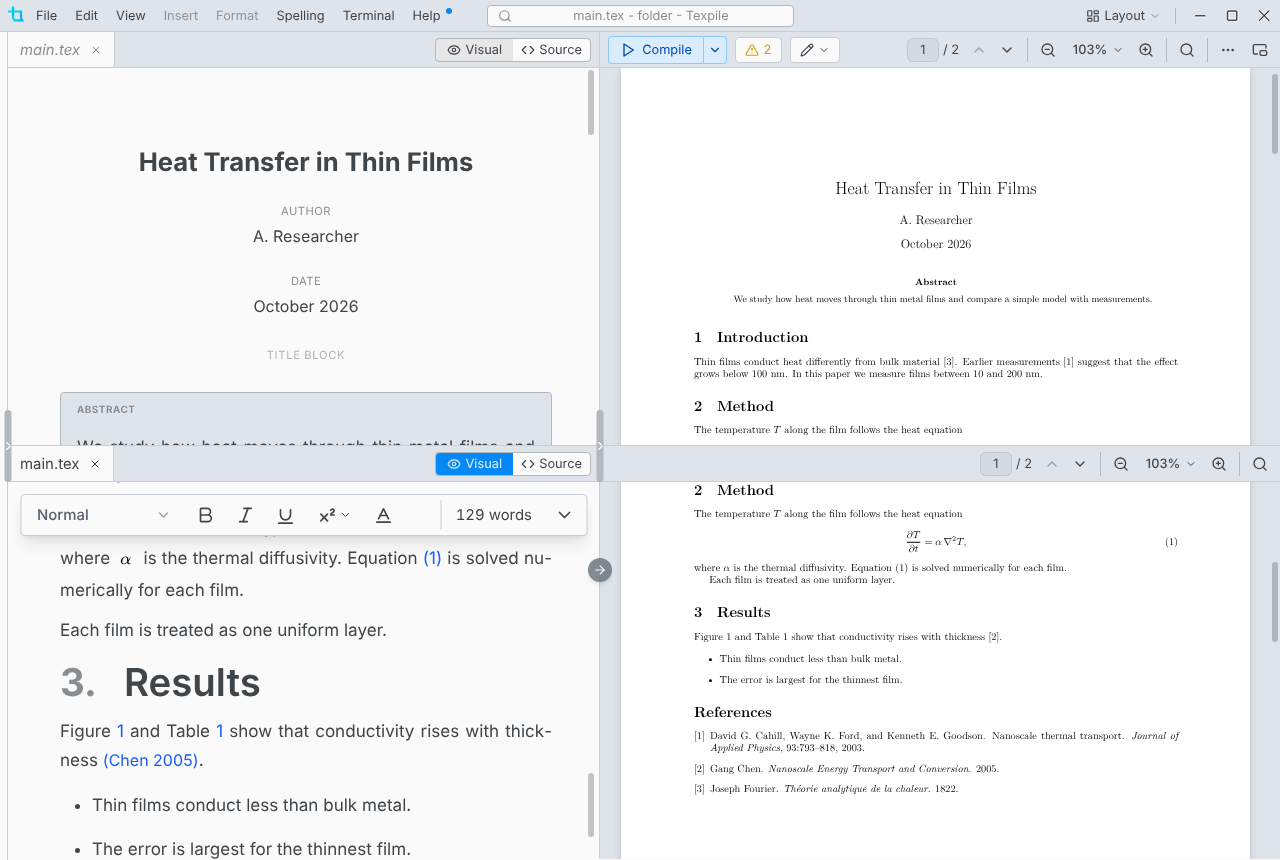The image size is (1280, 860).
Task: Switch upper editor to Visual mode
Action: (475, 50)
